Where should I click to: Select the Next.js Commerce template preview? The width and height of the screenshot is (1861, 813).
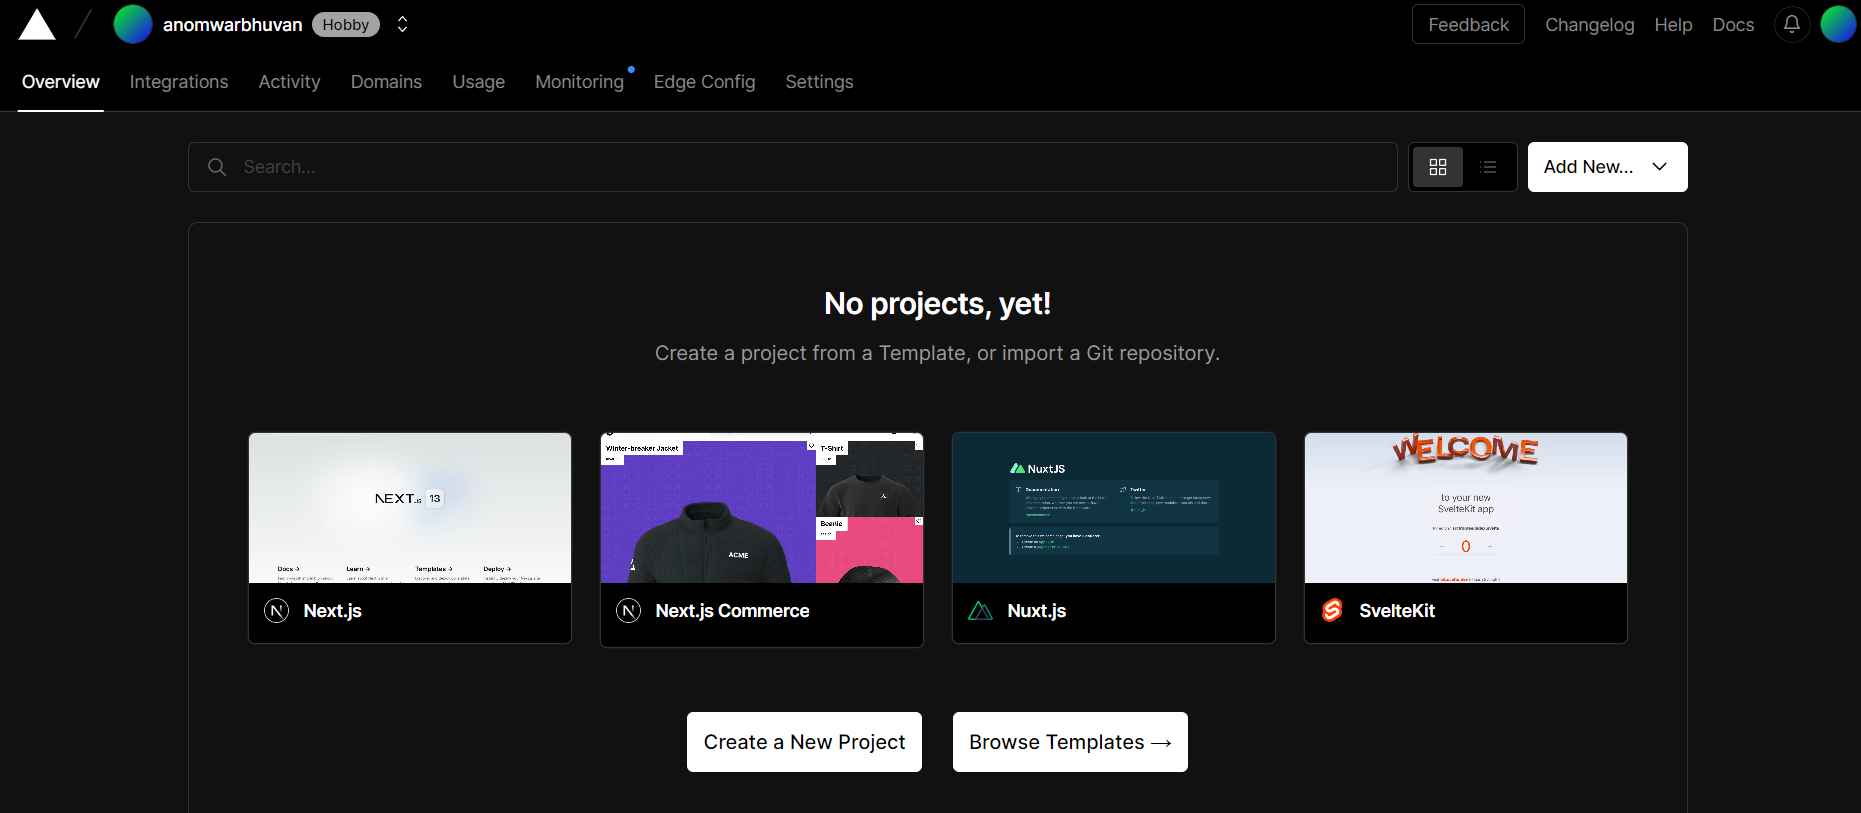pyautogui.click(x=762, y=508)
